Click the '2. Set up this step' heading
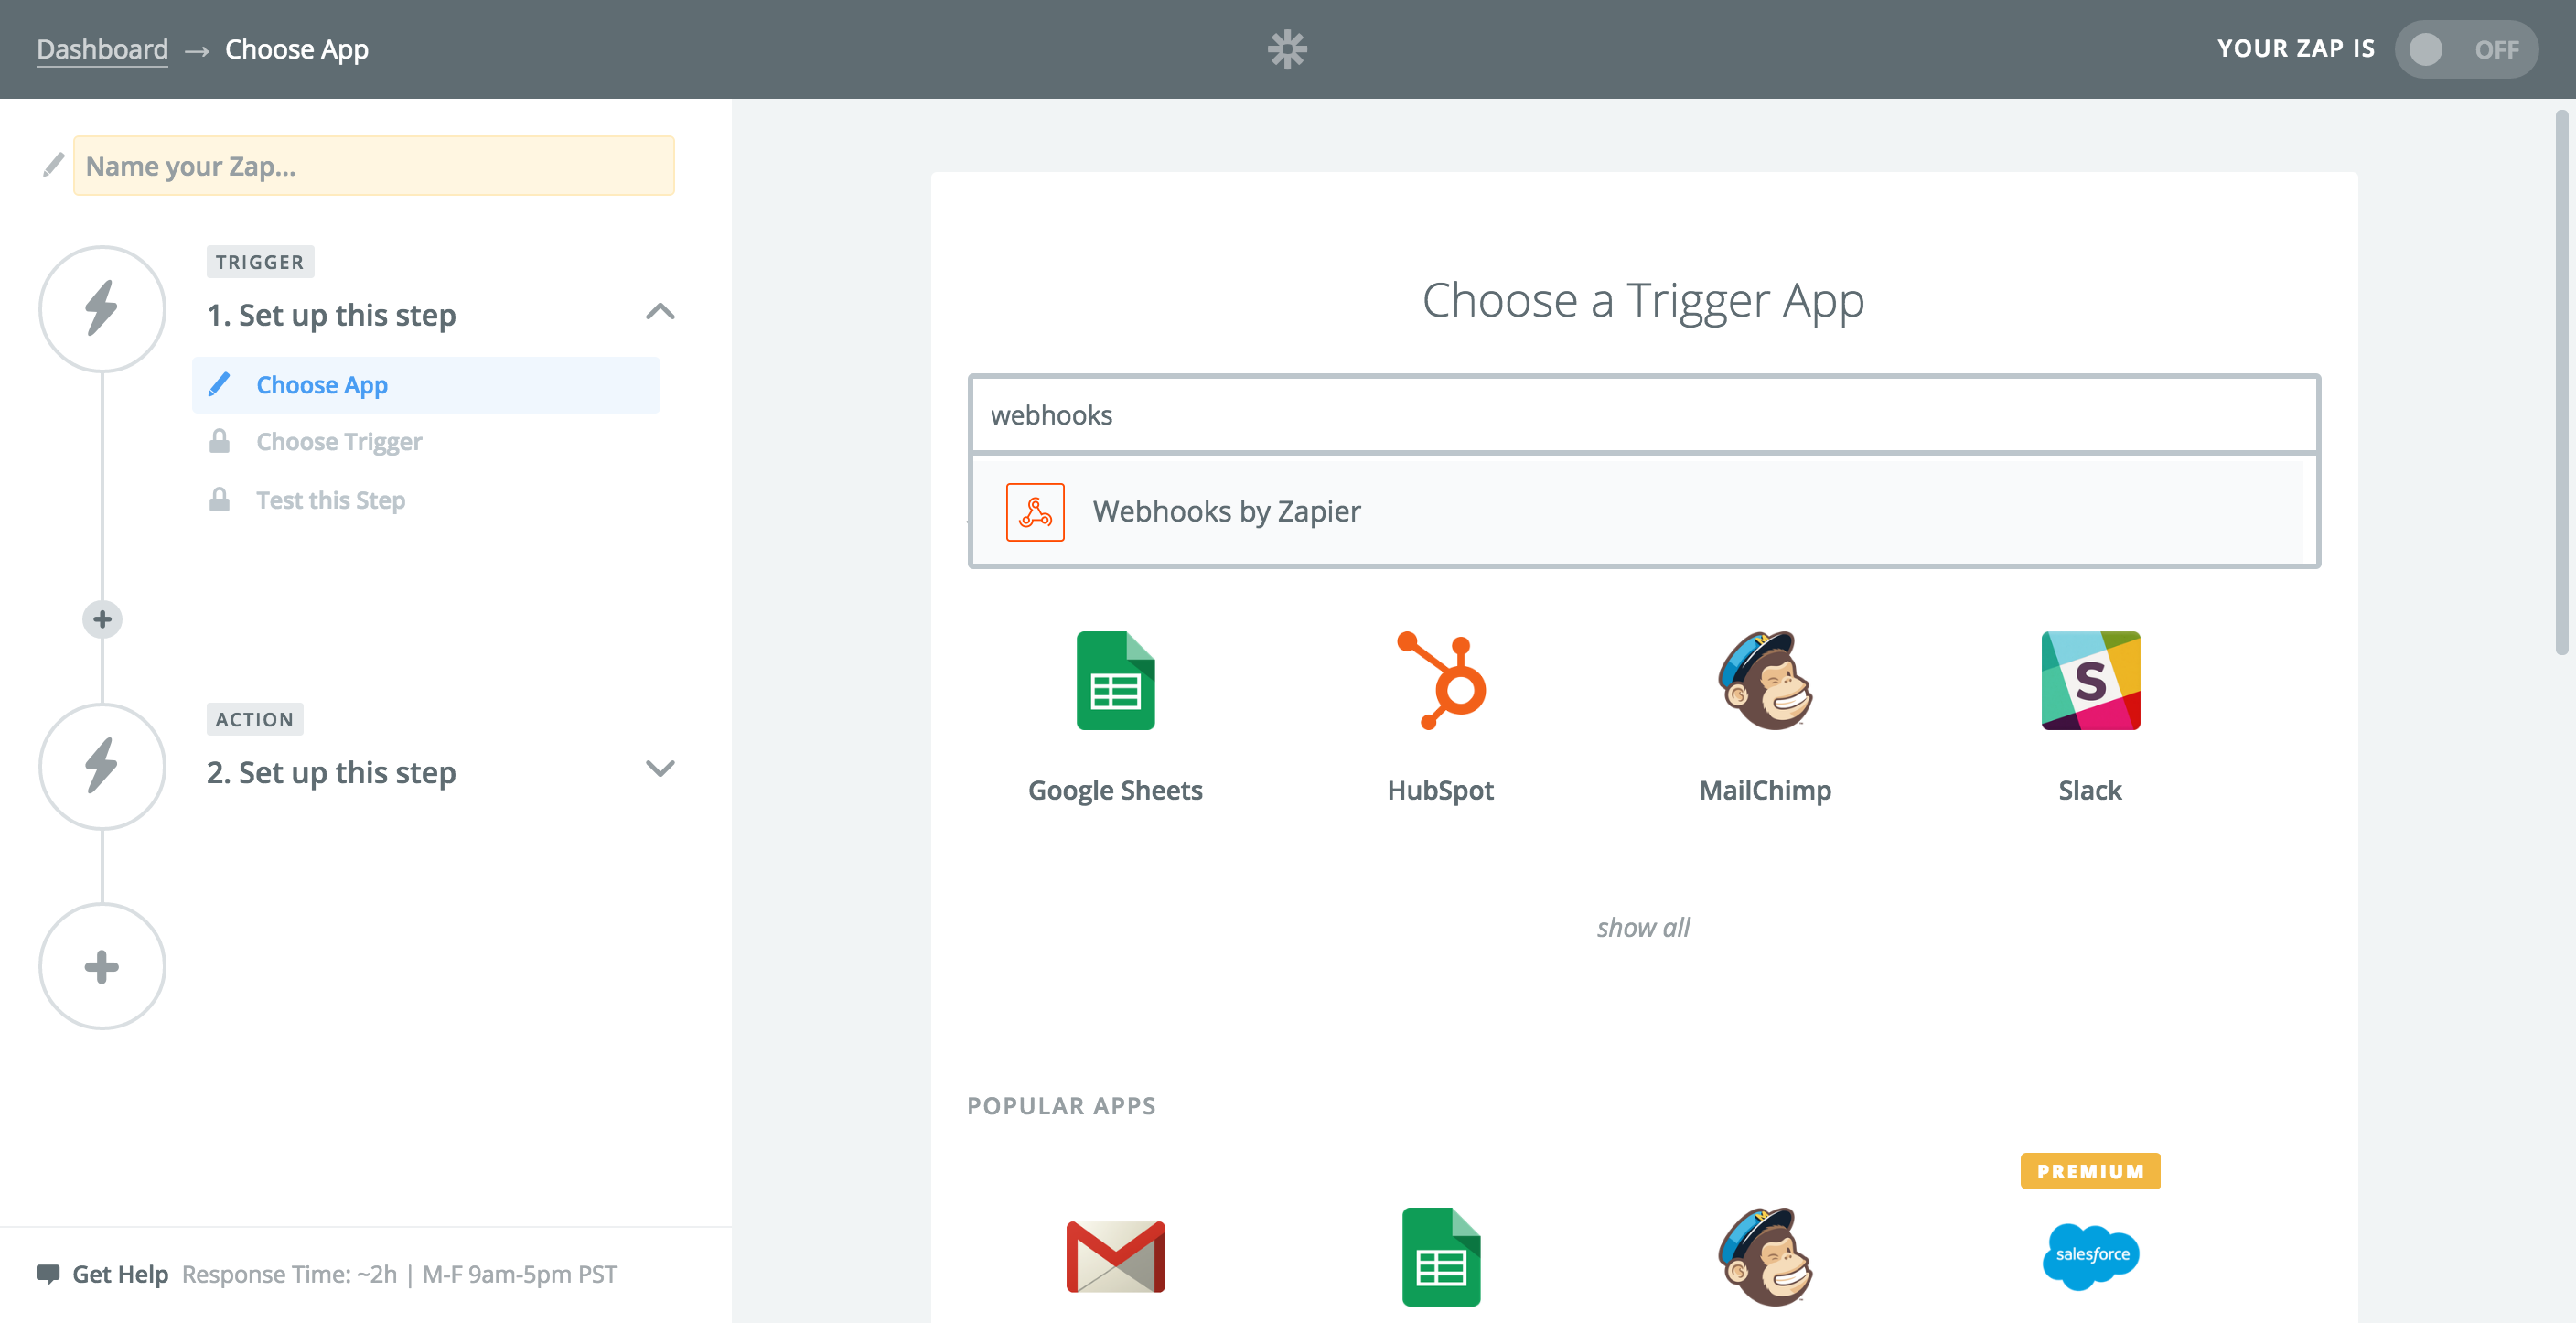2576x1323 pixels. click(x=331, y=772)
